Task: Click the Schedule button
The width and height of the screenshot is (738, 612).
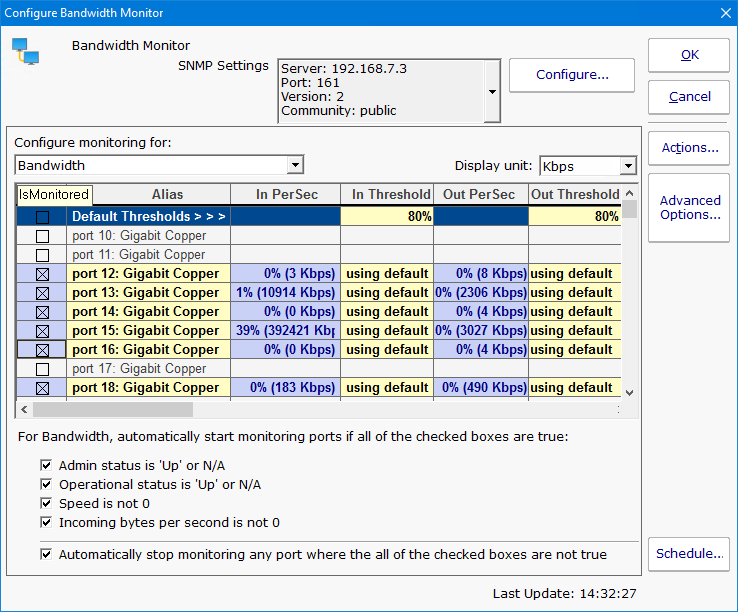Action: (689, 554)
